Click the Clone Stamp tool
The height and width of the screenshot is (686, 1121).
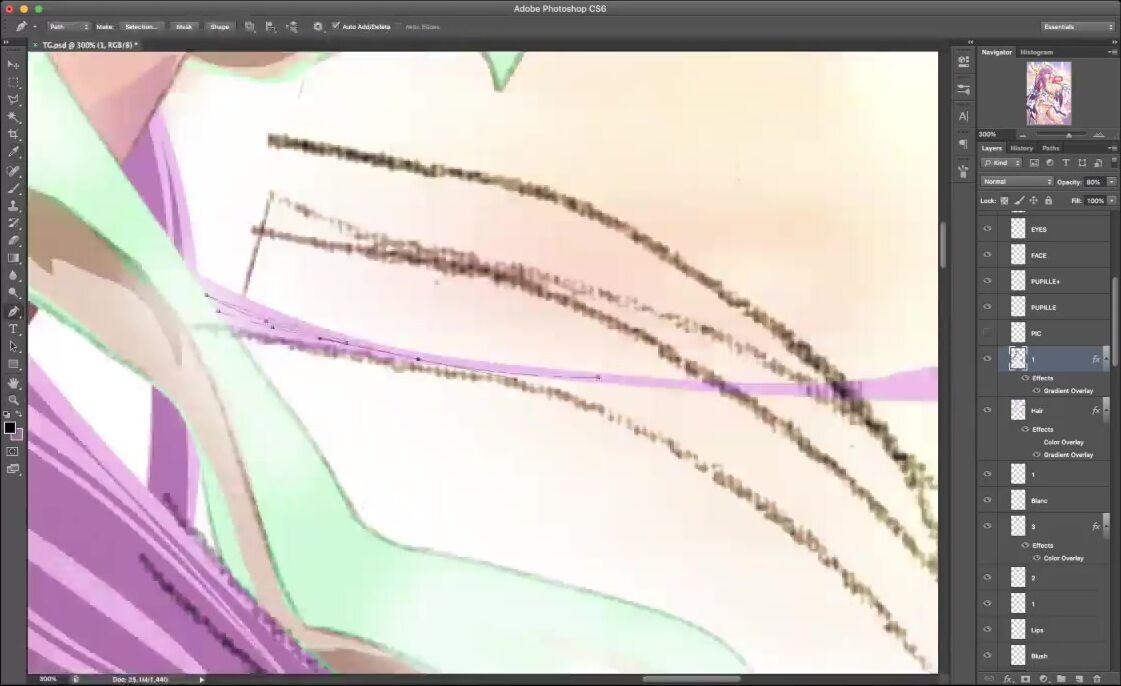point(13,206)
